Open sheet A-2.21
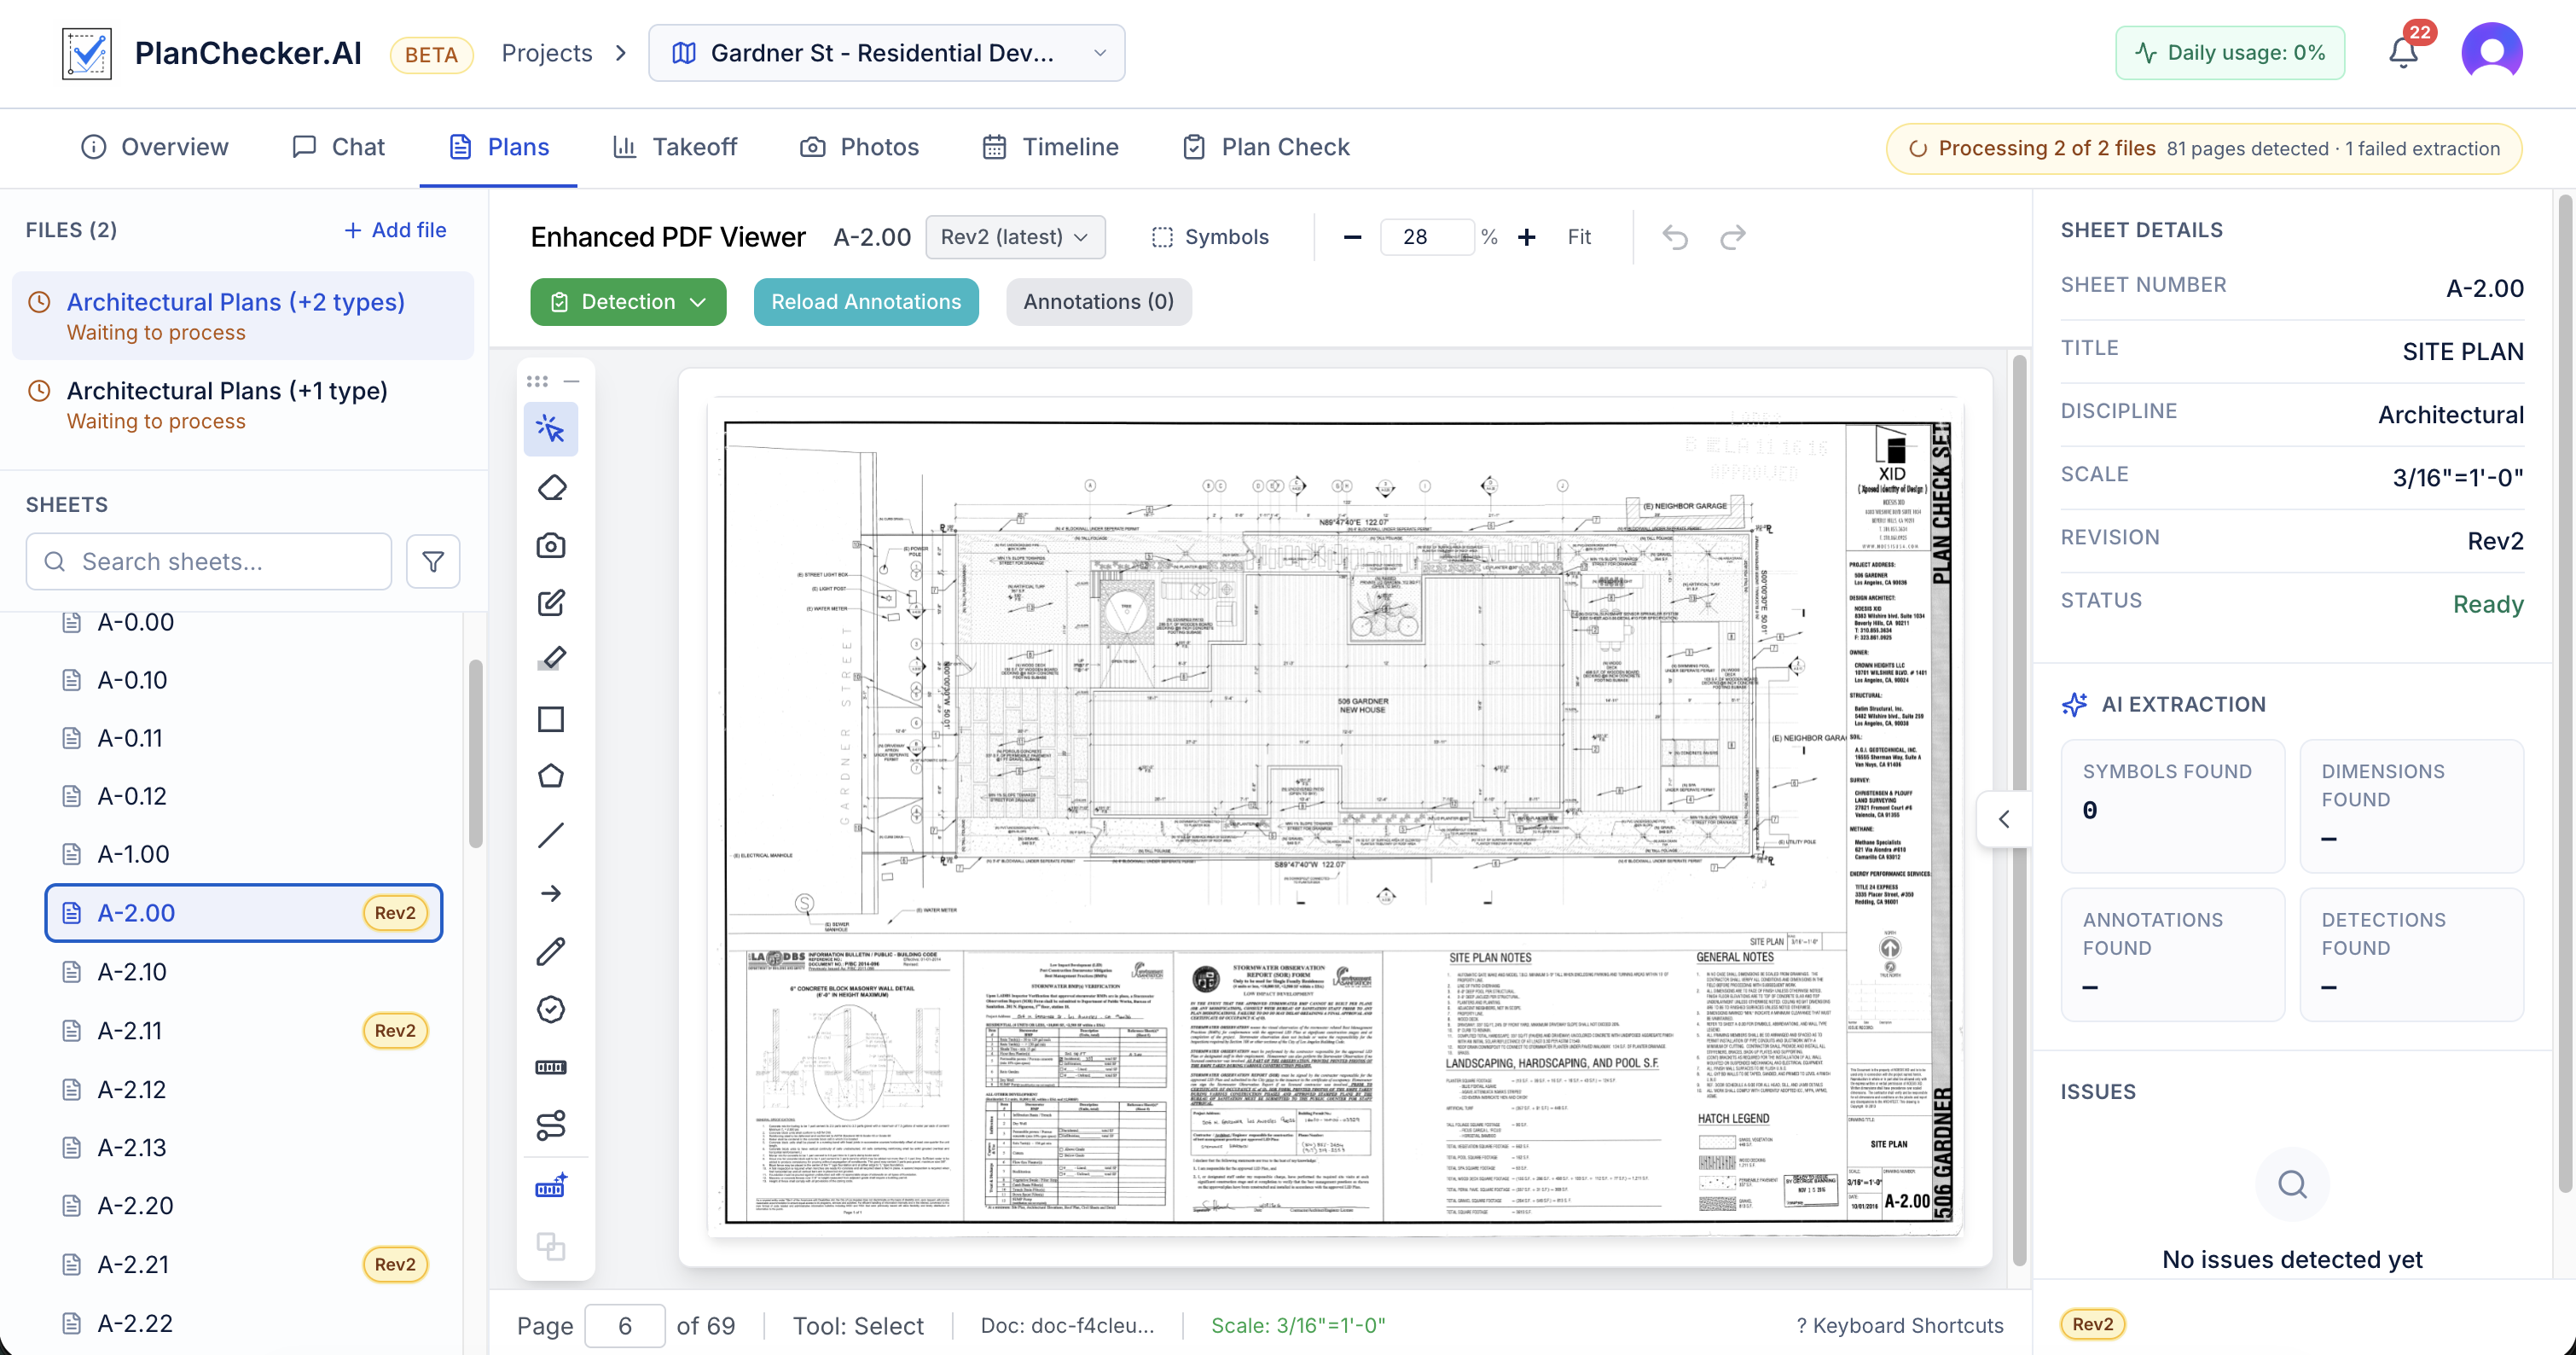2576x1355 pixels. pyautogui.click(x=243, y=1264)
